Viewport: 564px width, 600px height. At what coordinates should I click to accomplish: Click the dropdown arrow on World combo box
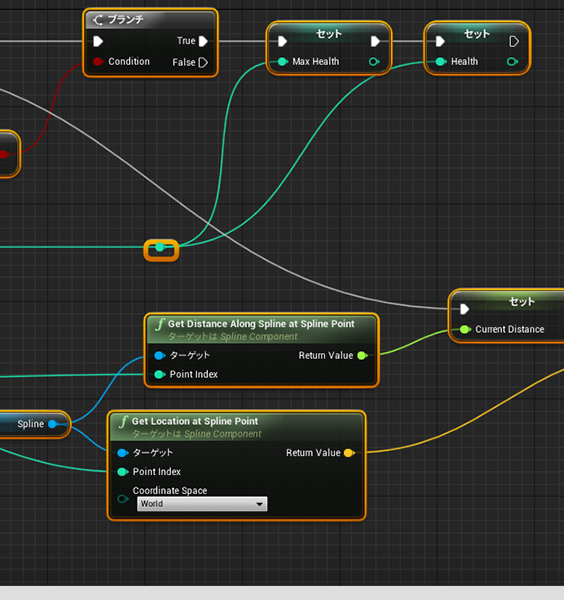coord(259,504)
